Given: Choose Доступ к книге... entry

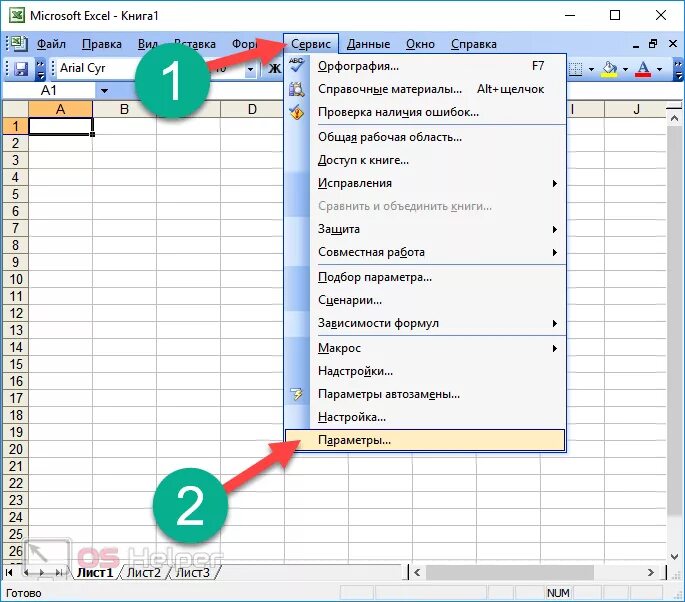Looking at the screenshot, I should pyautogui.click(x=425, y=160).
